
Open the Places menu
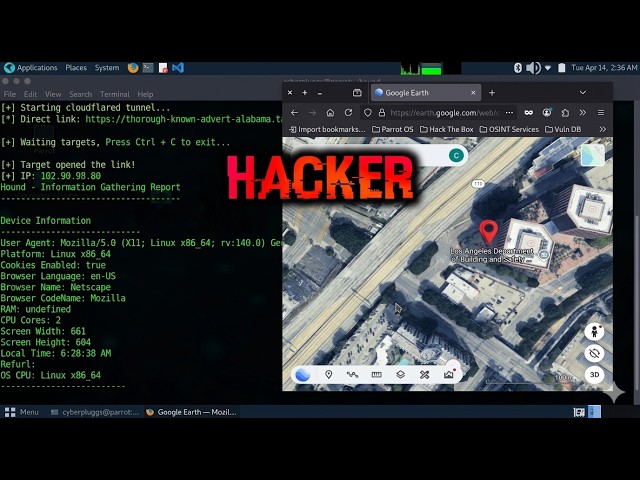coord(76,68)
